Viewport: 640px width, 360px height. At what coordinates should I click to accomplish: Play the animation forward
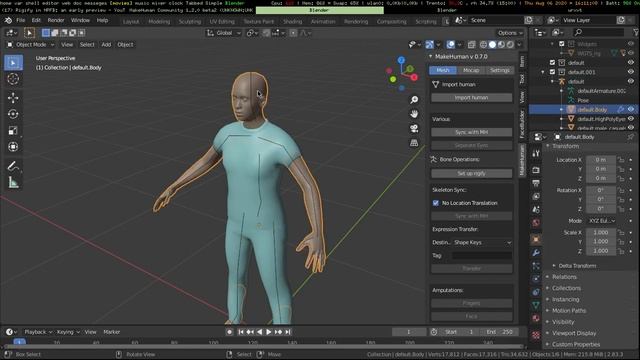click(x=269, y=332)
